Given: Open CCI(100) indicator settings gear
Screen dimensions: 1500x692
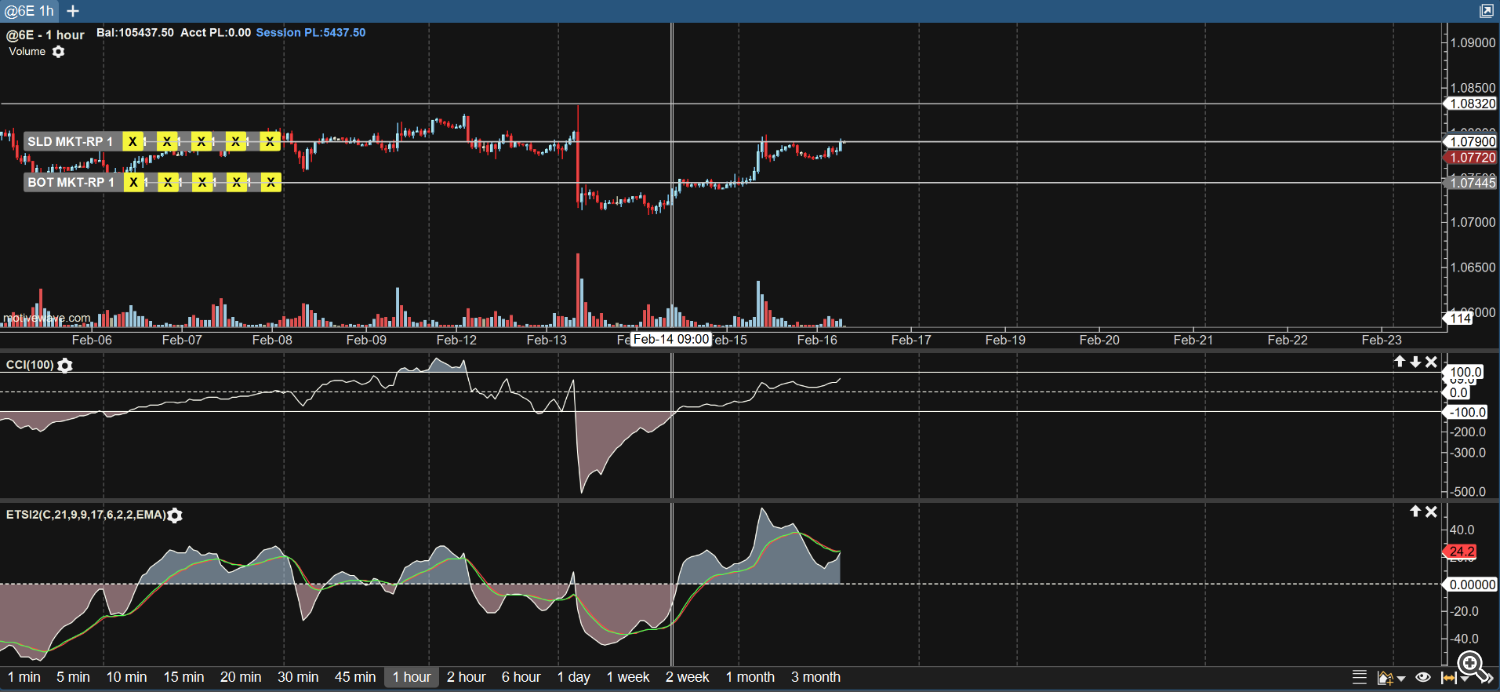Looking at the screenshot, I should (x=65, y=366).
